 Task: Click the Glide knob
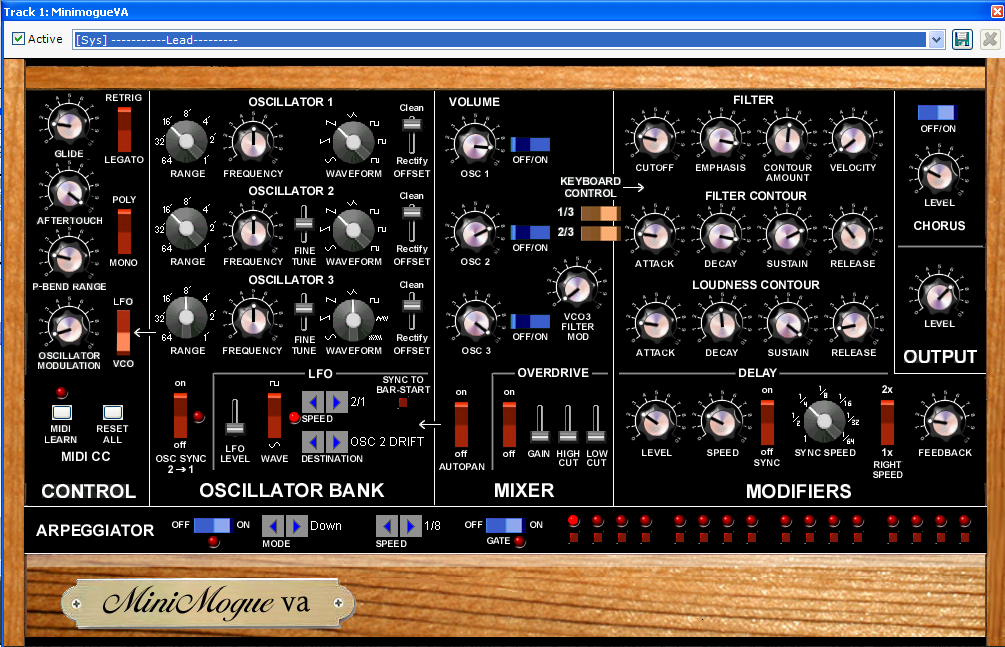[x=69, y=124]
